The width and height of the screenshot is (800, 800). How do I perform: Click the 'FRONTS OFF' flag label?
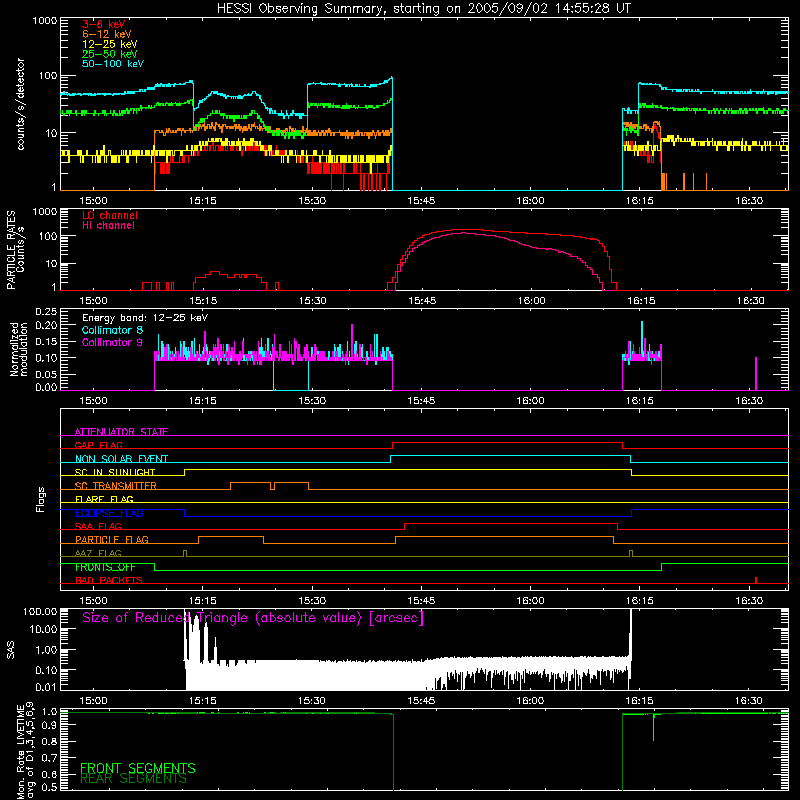pos(105,567)
